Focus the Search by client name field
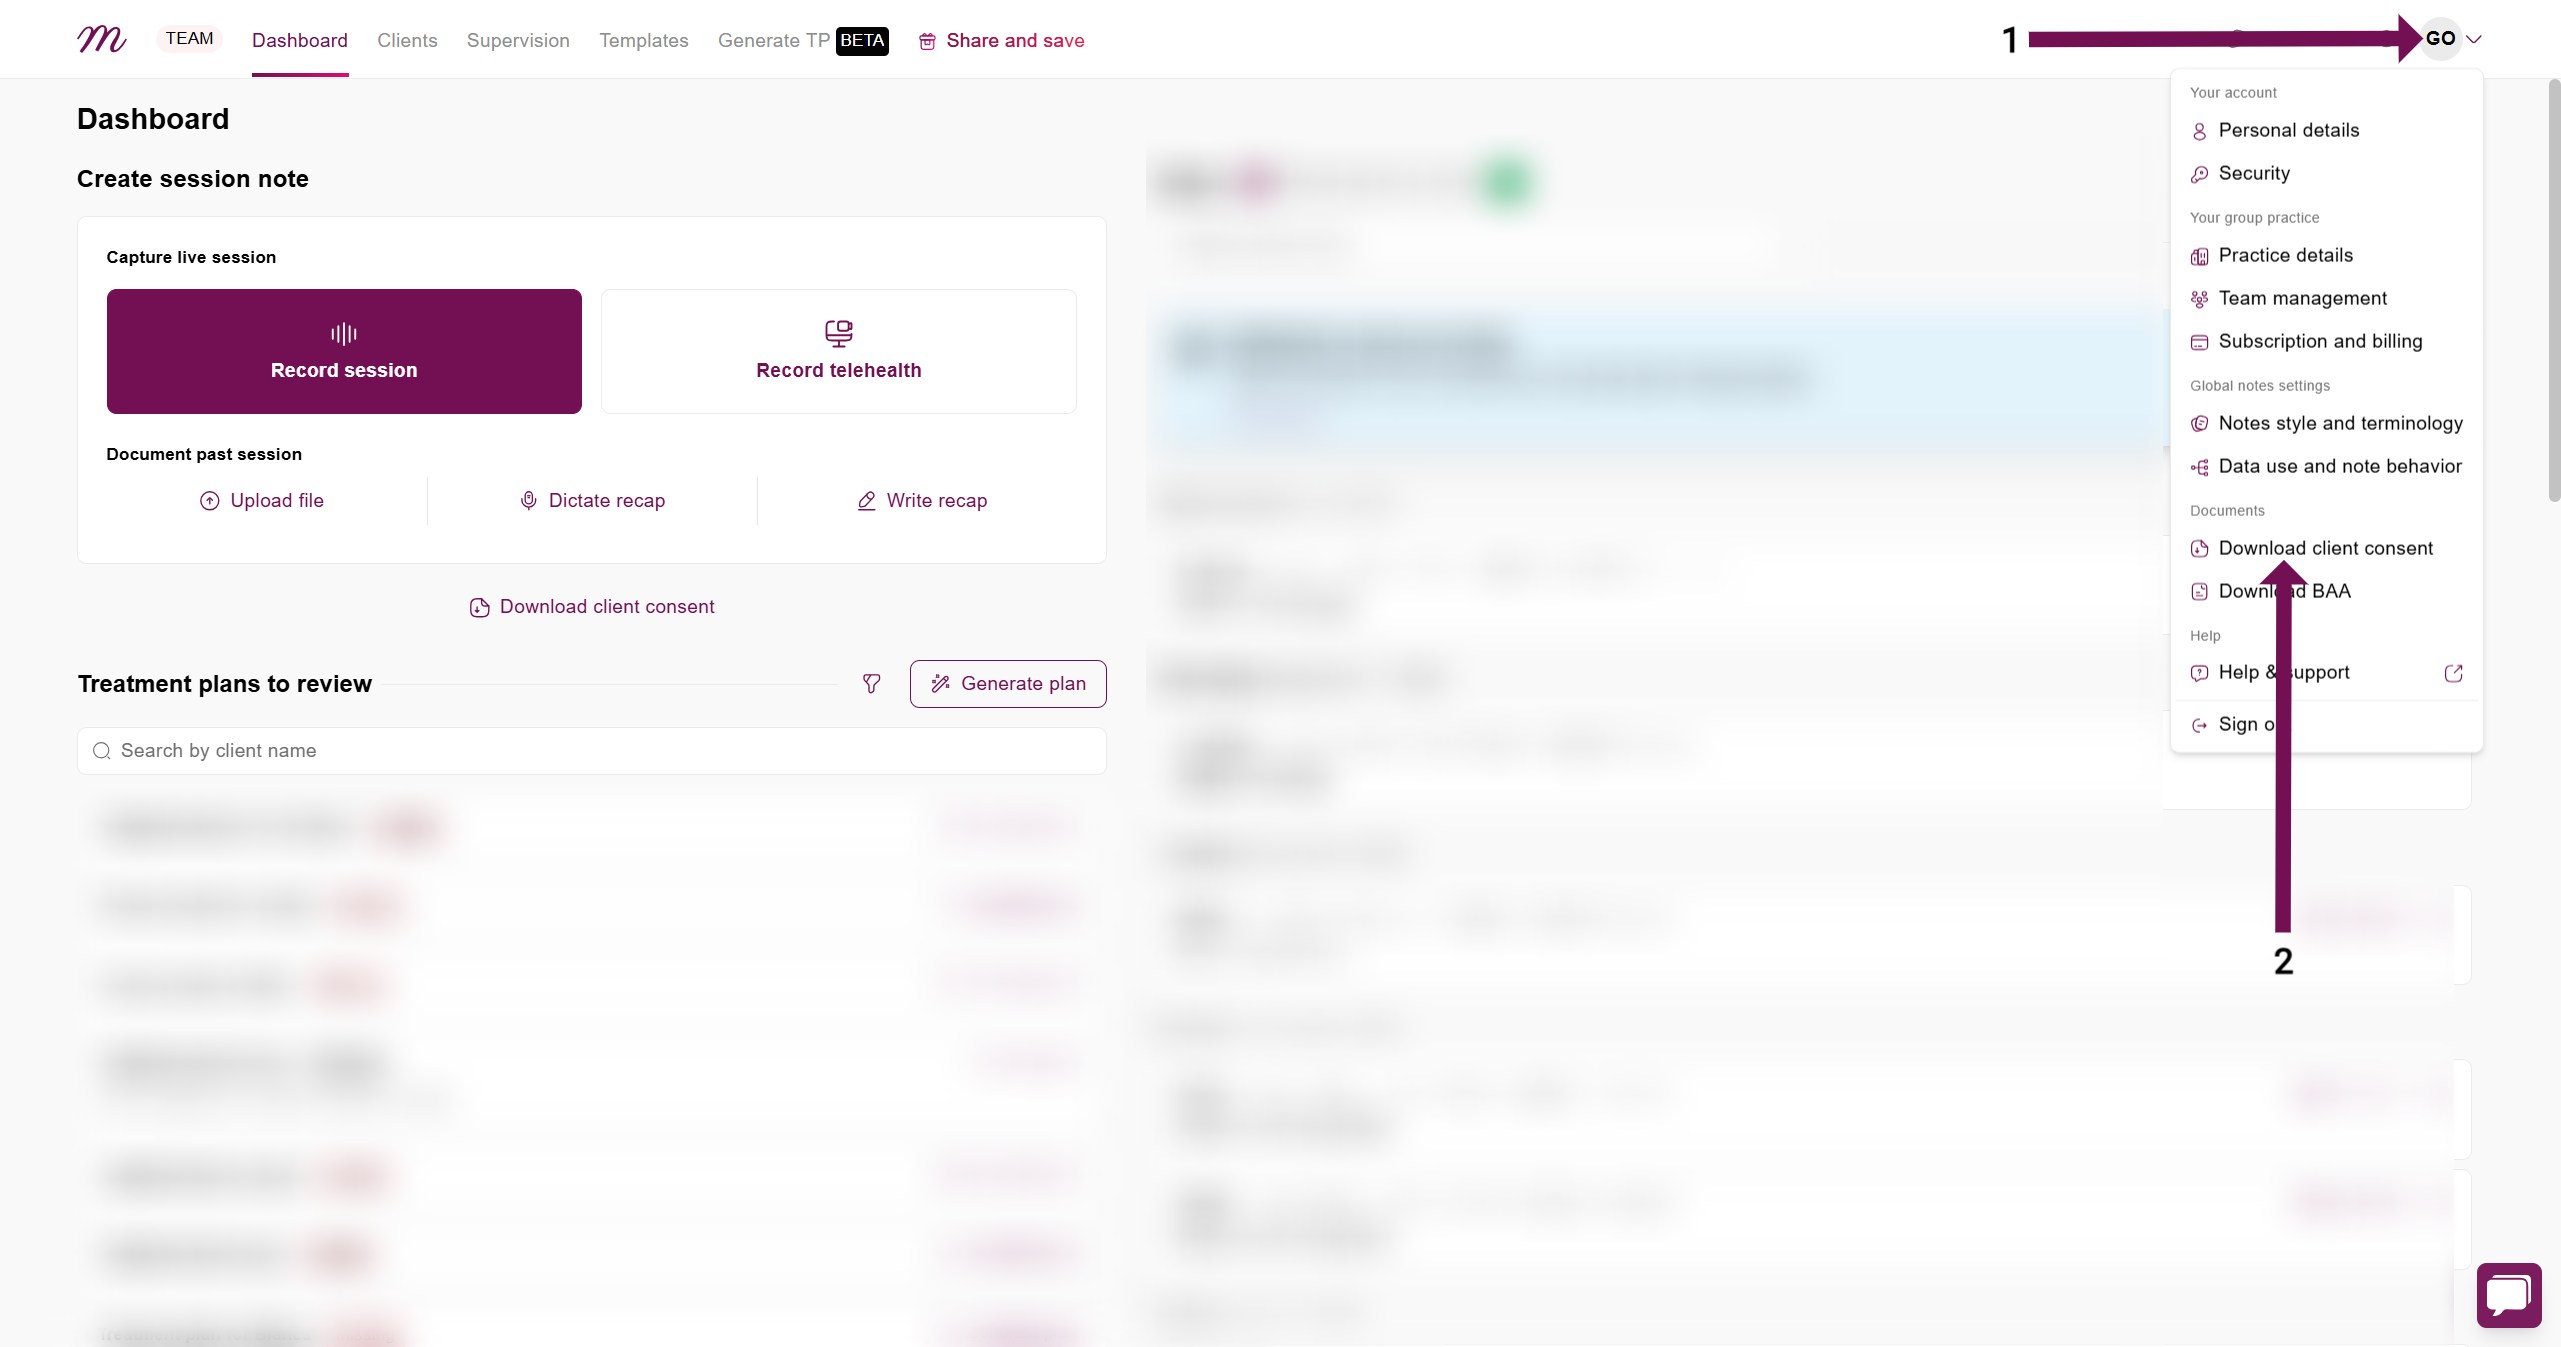The height and width of the screenshot is (1347, 2561). pyautogui.click(x=592, y=751)
